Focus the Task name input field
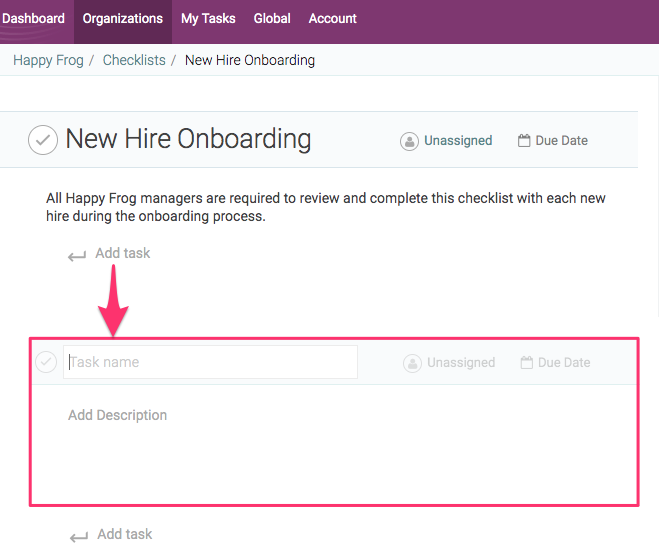This screenshot has width=659, height=555. pos(210,362)
